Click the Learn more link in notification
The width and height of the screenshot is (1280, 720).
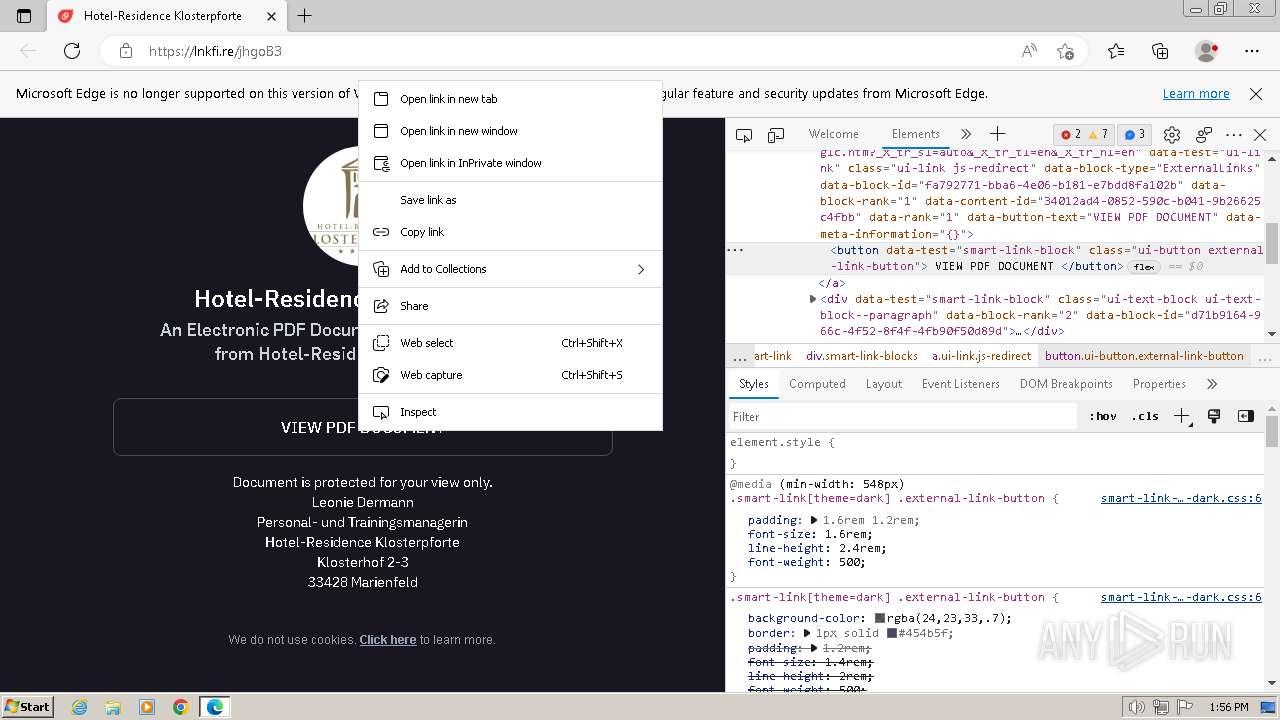[1196, 94]
